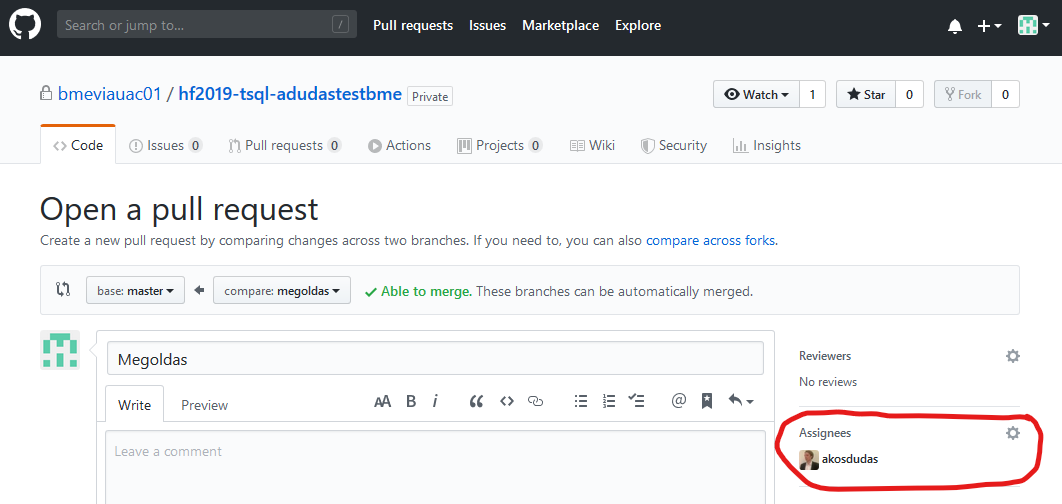Insert a link

536,401
